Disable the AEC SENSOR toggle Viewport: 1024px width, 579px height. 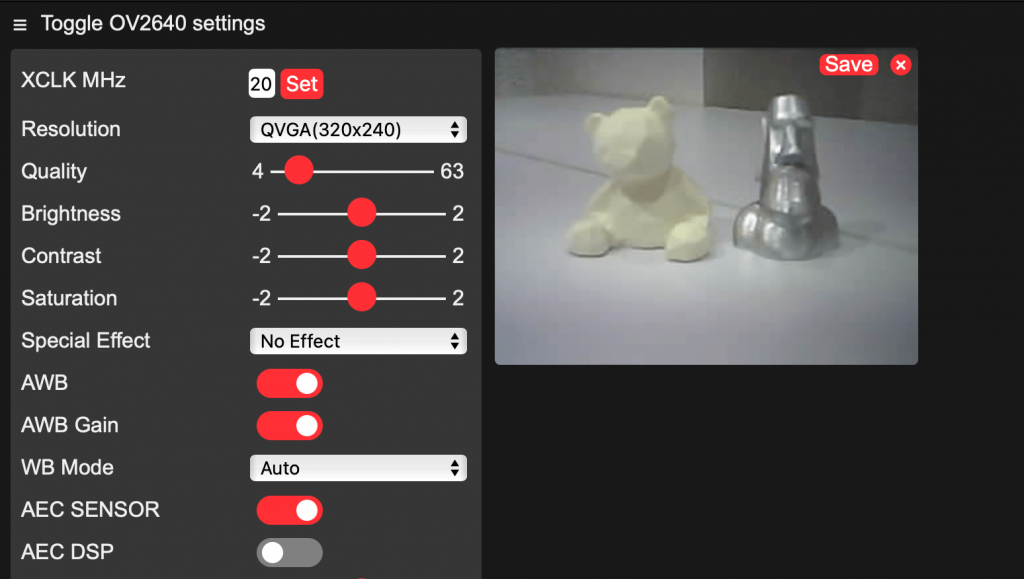point(289,510)
